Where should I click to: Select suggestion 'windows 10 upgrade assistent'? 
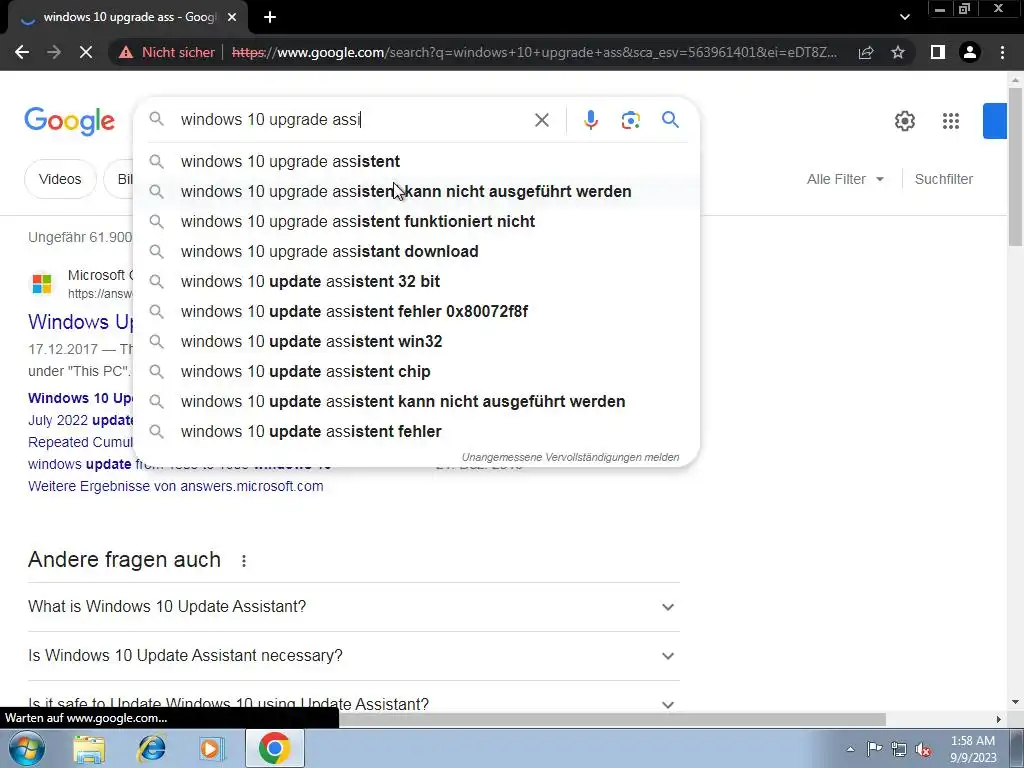pos(416,161)
